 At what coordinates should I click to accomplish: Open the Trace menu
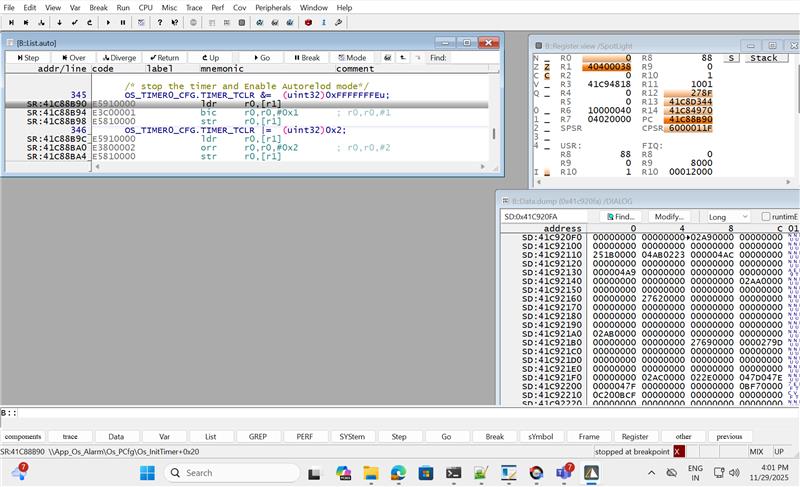point(194,8)
